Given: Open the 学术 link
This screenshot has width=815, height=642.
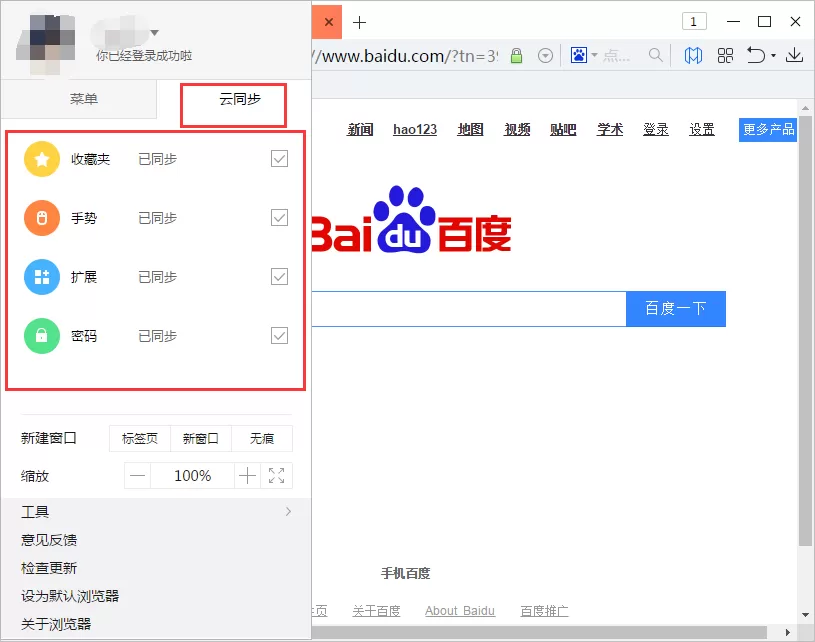Looking at the screenshot, I should 610,129.
